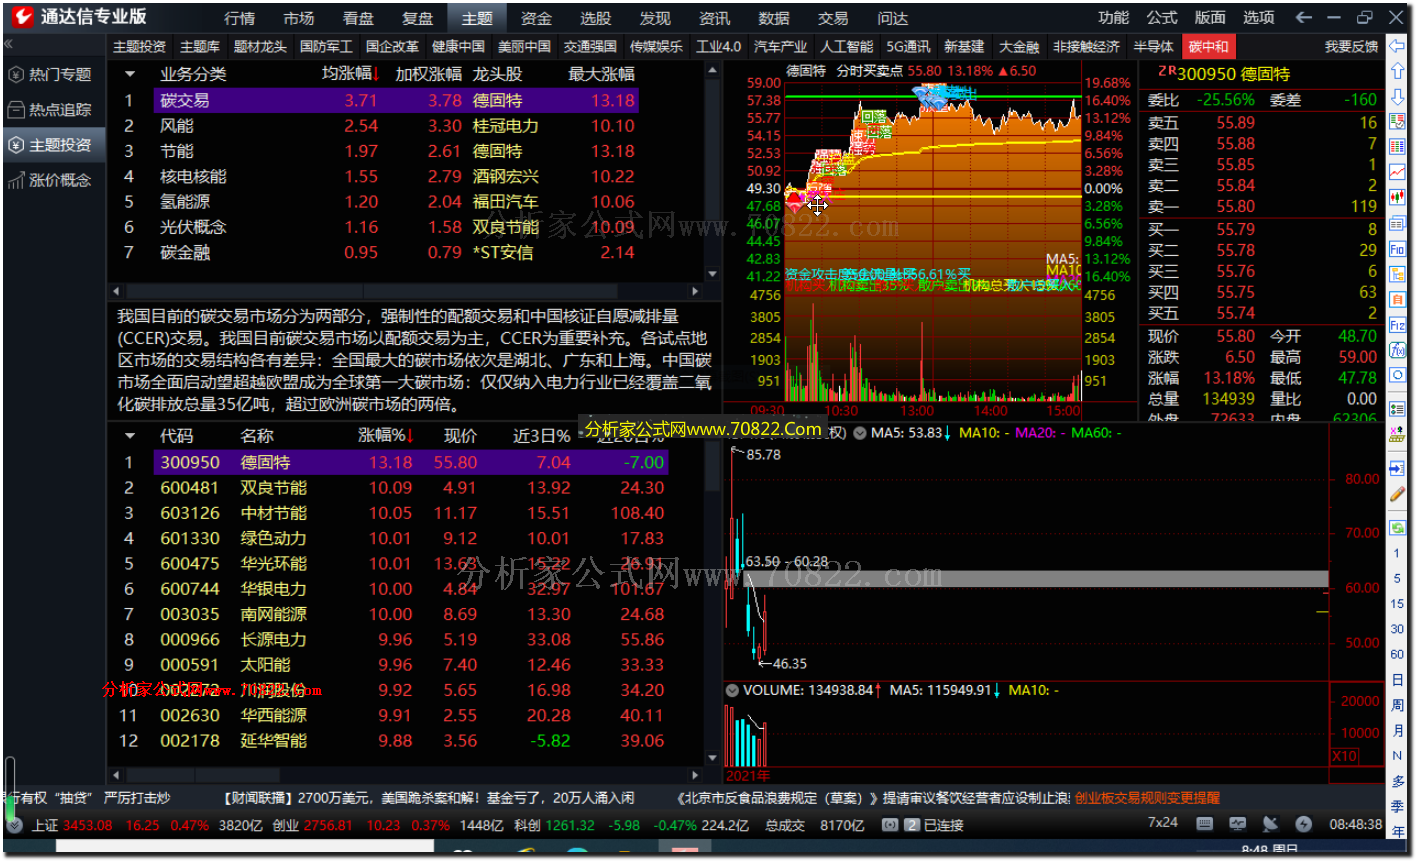The image size is (1417, 861).
Task: Switch to the daily (日) period
Action: pos(1397,680)
